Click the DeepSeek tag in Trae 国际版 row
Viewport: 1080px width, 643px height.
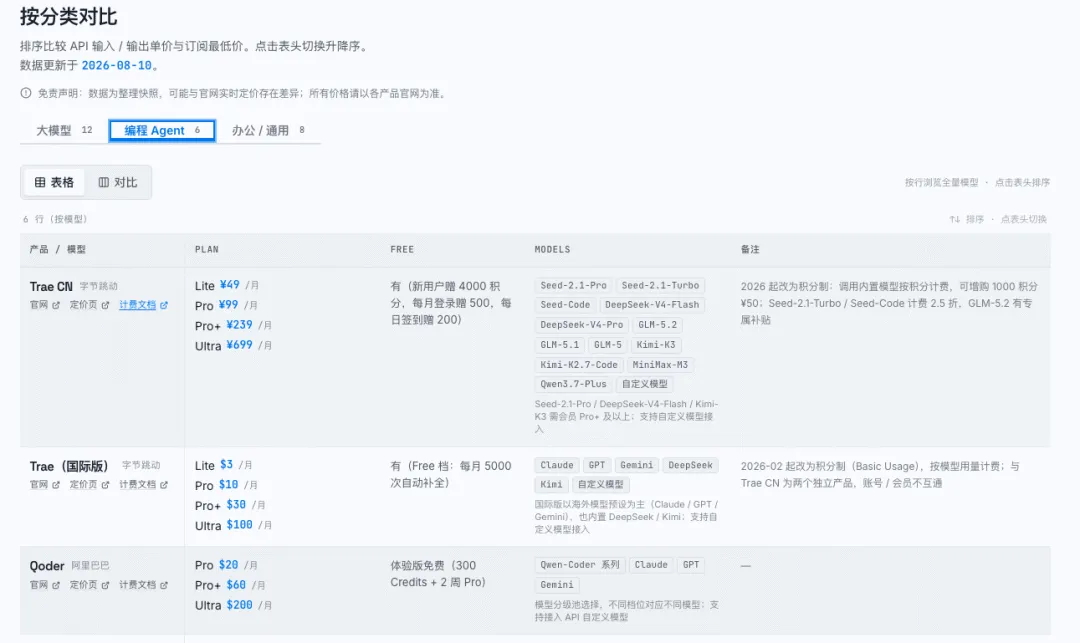[690, 465]
